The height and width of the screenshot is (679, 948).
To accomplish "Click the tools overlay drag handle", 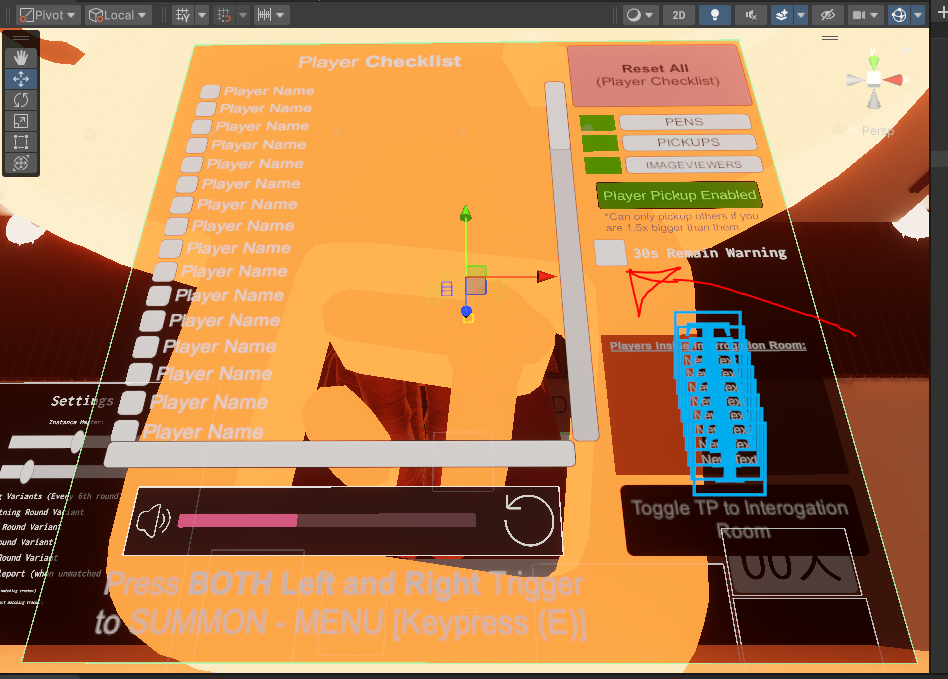I will [21, 38].
